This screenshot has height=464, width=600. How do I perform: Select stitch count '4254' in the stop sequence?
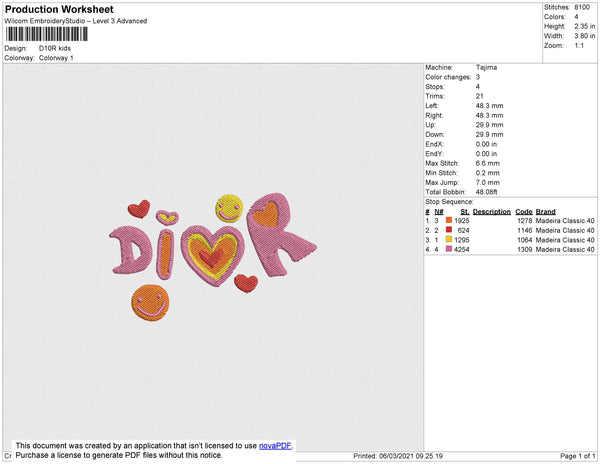tap(462, 249)
